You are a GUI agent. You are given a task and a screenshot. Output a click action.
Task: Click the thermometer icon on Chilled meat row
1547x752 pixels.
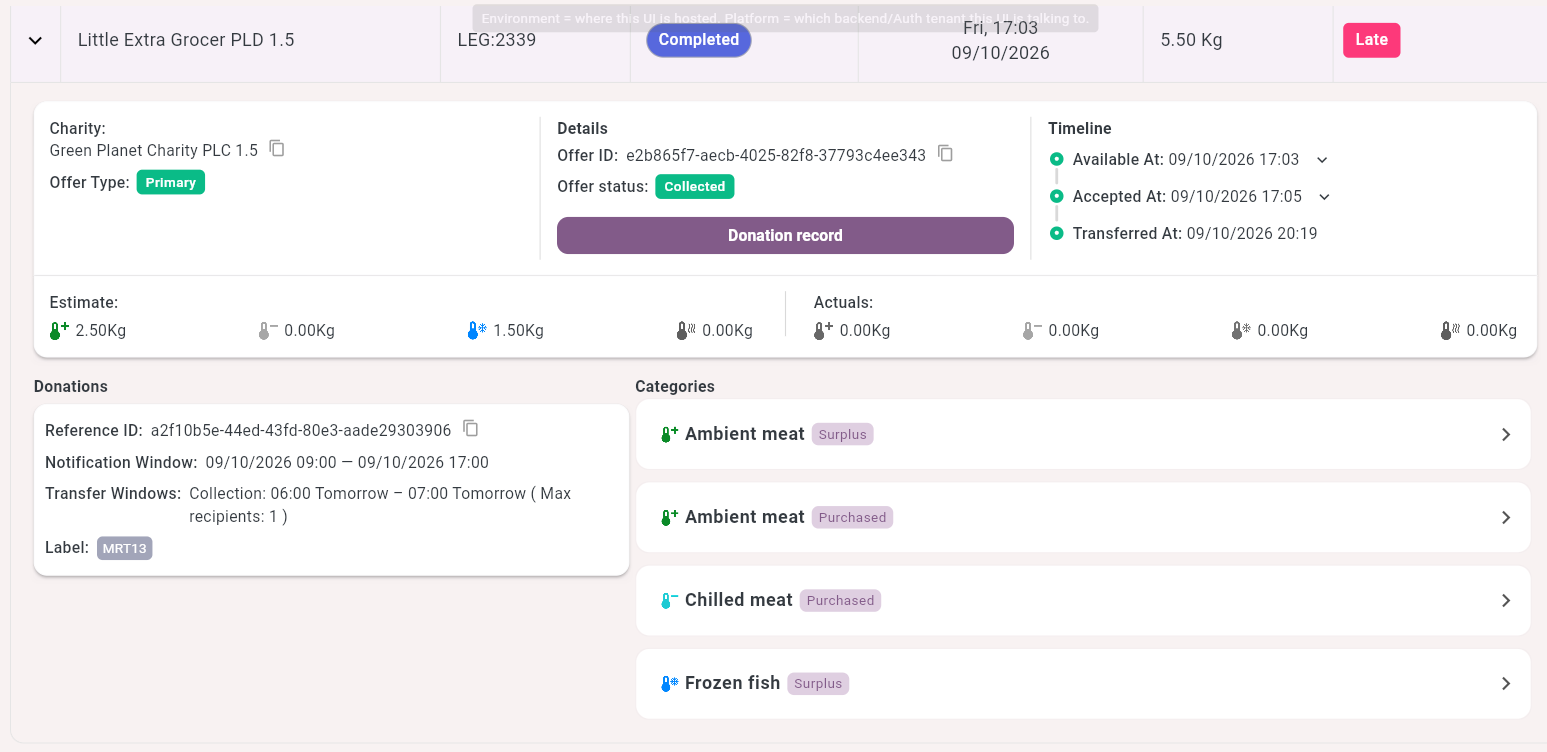[x=669, y=600]
